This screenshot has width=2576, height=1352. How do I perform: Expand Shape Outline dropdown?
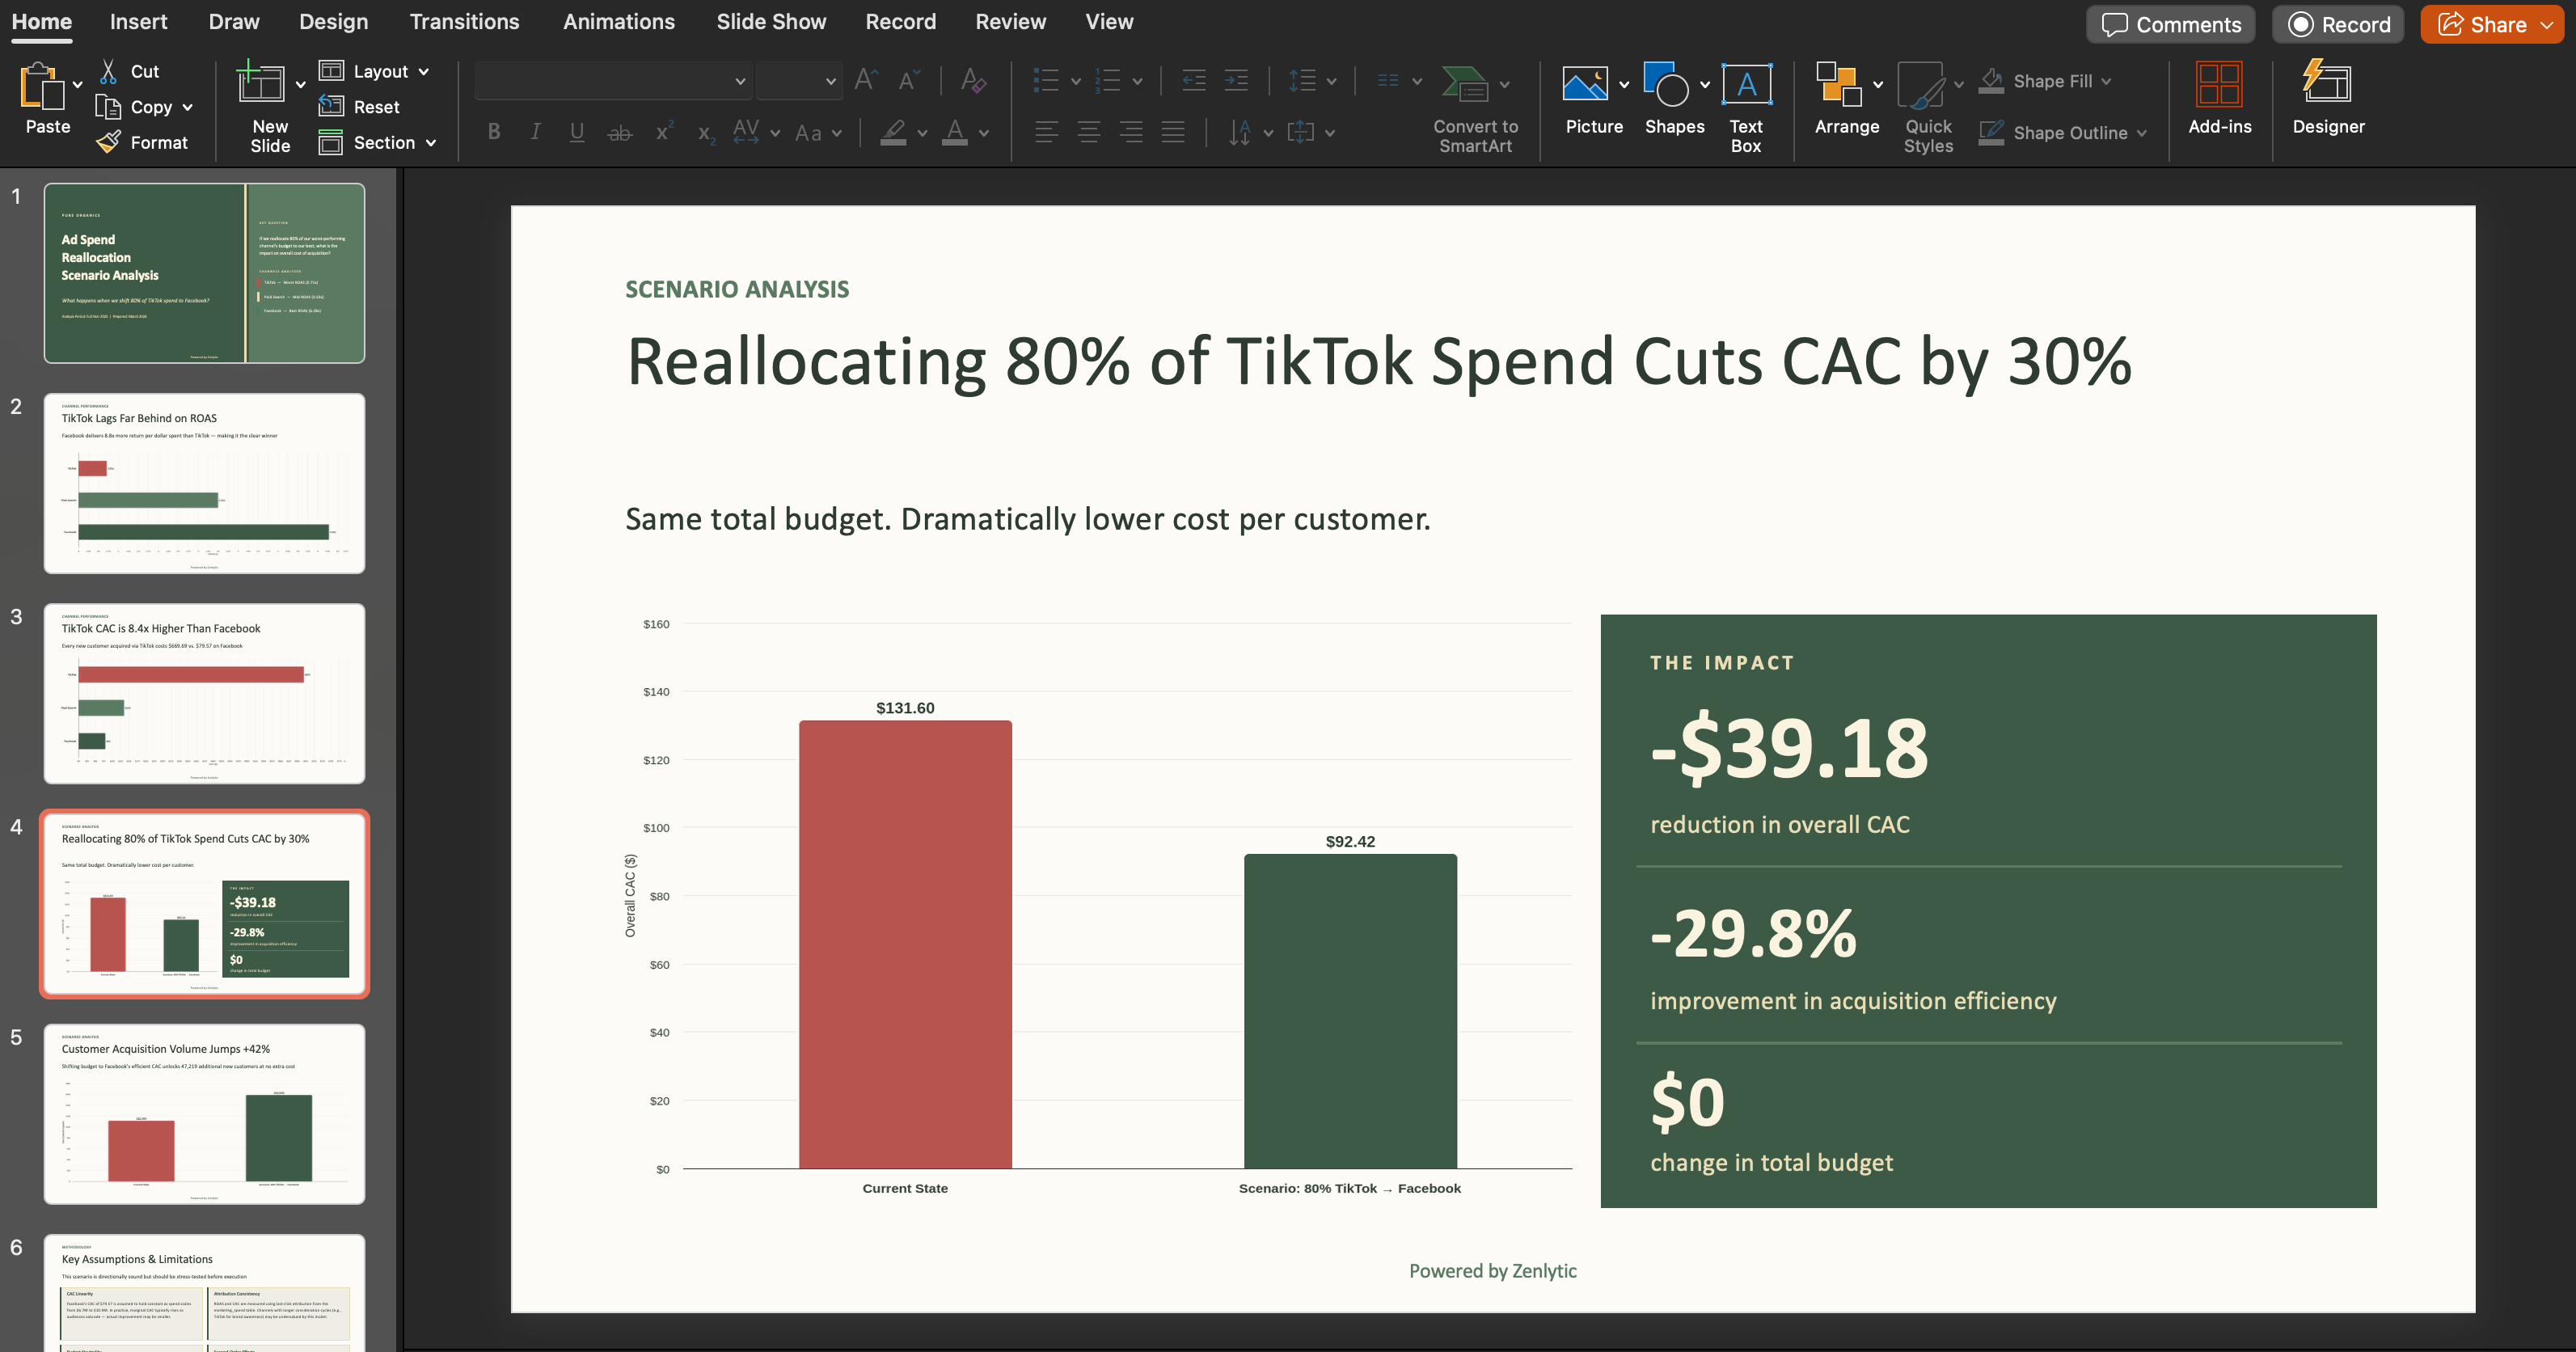pos(2142,133)
